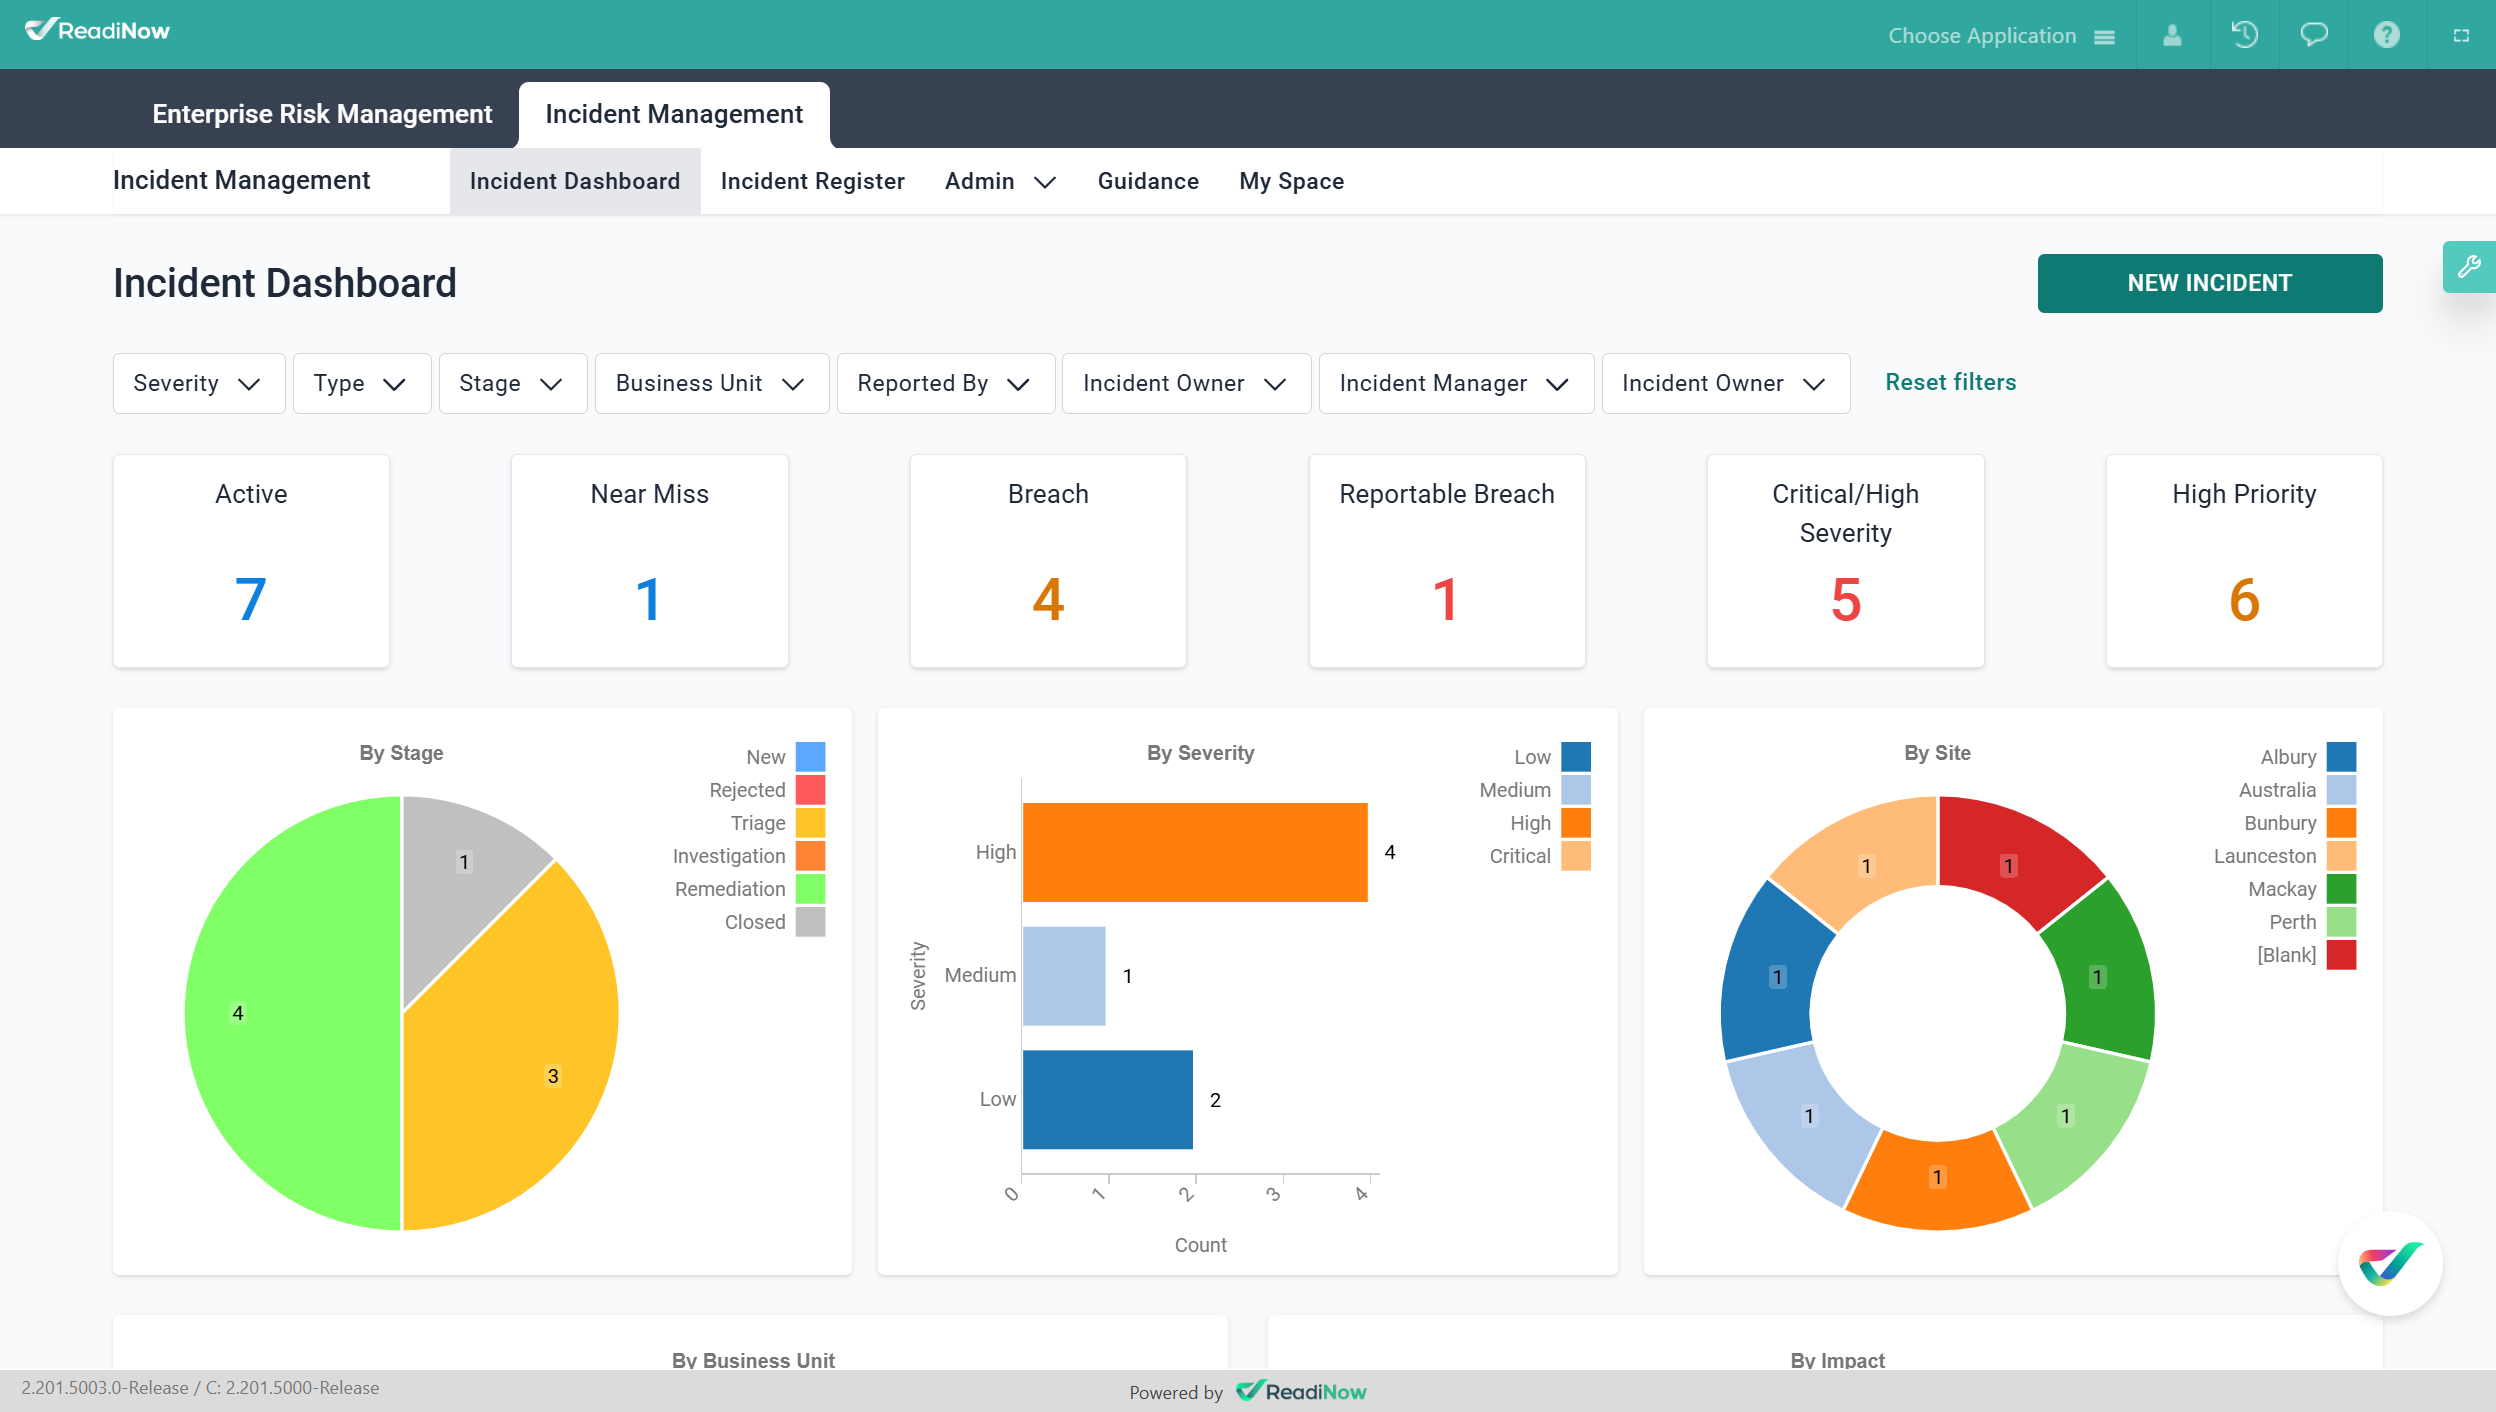Screen dimensions: 2496x1412
Task: Click Reset filters link
Action: pos(1950,382)
